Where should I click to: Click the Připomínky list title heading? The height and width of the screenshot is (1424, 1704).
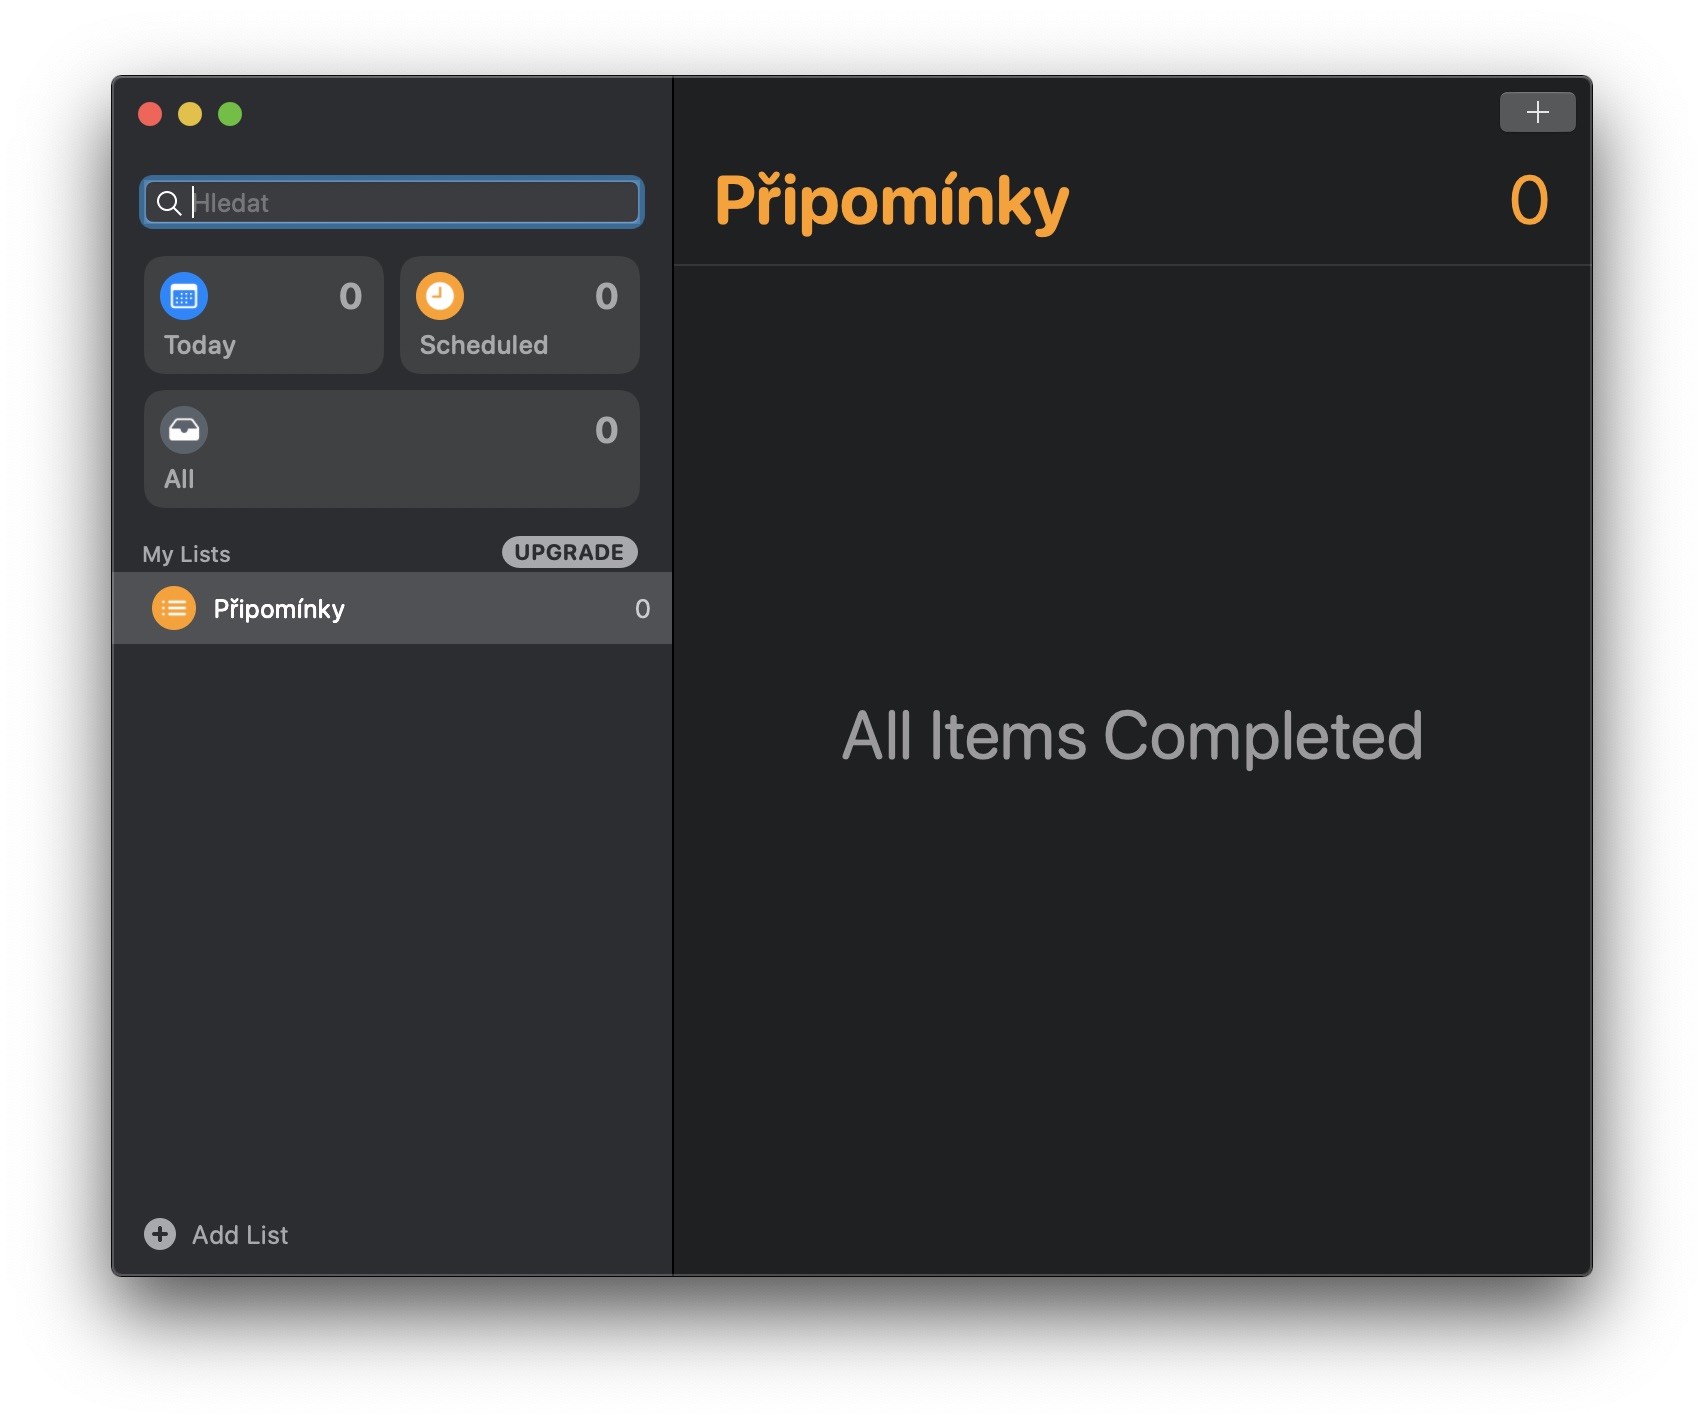click(x=892, y=202)
